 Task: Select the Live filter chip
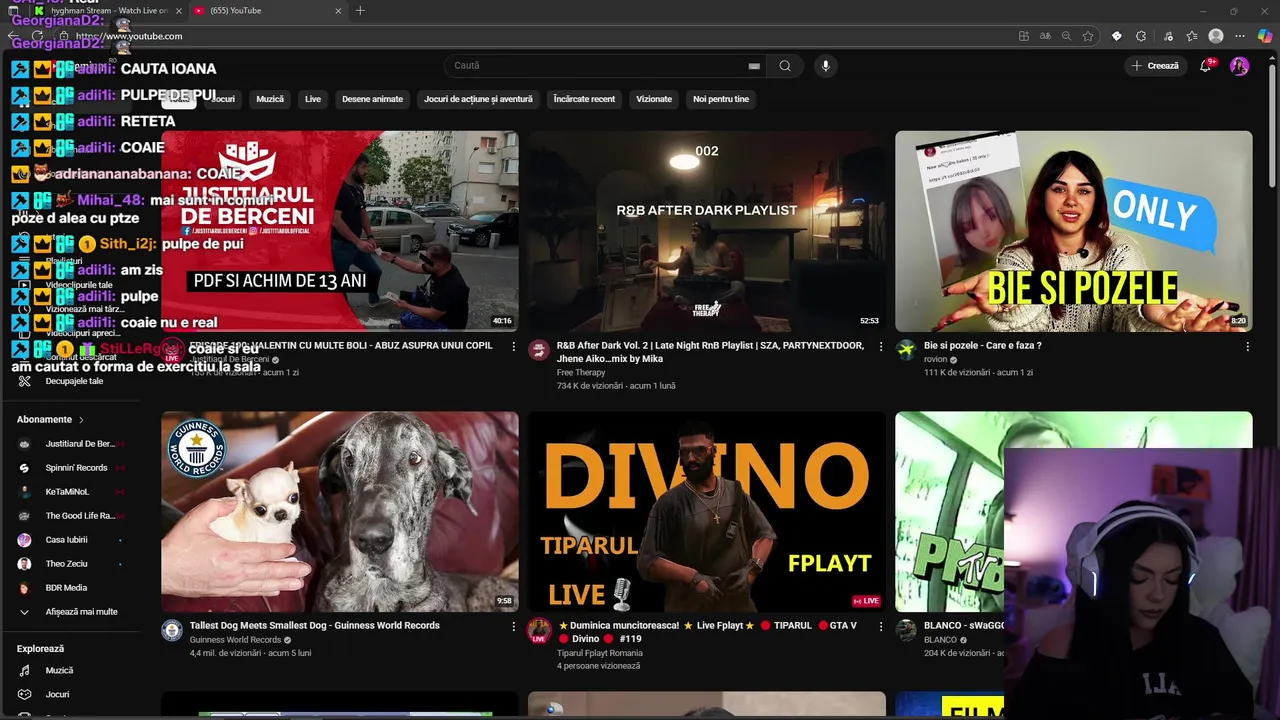[313, 99]
